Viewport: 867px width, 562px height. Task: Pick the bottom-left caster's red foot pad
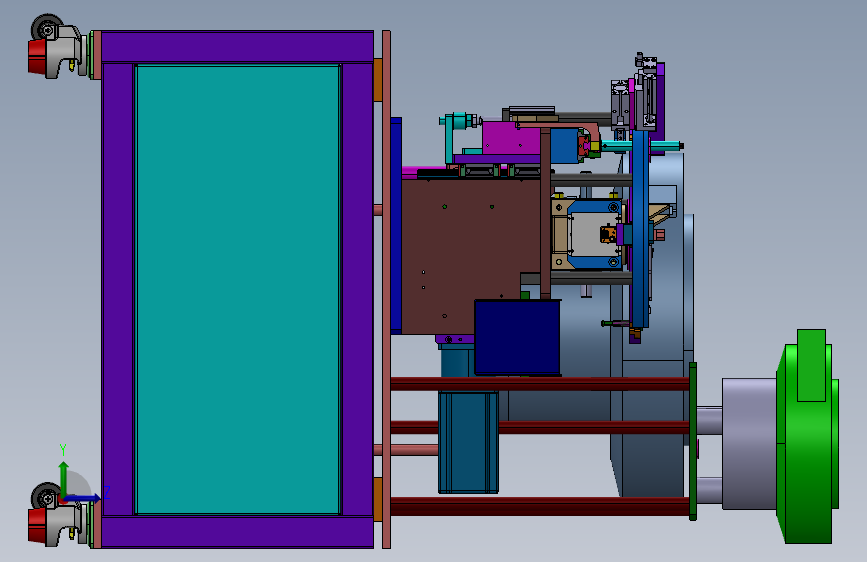coord(38,525)
